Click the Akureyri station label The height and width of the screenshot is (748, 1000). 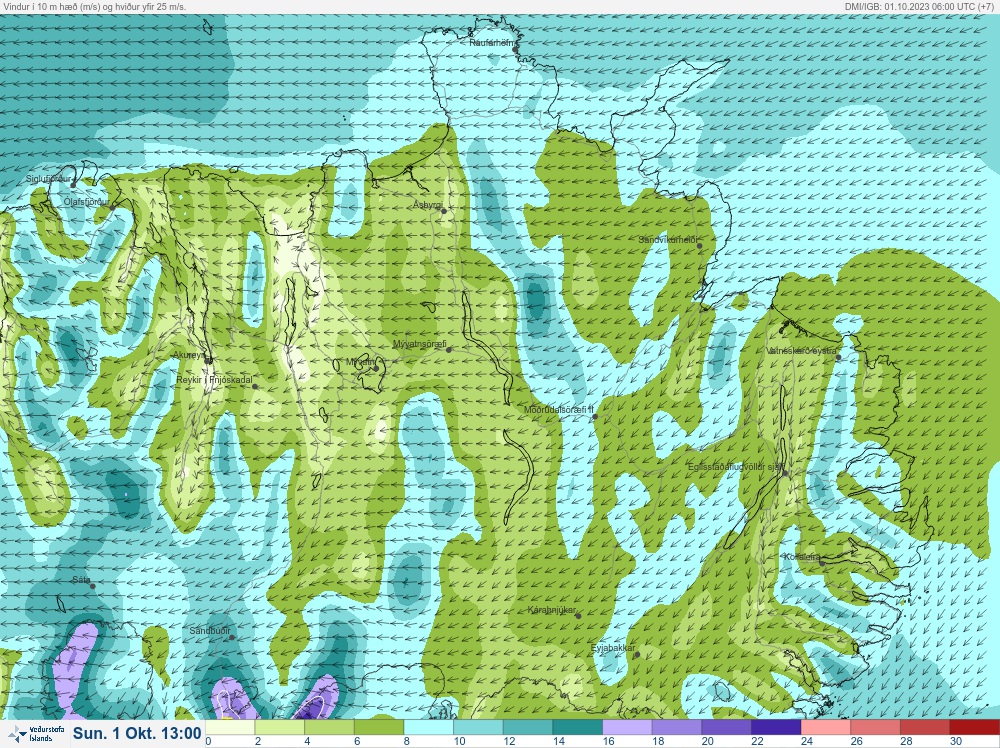189,355
